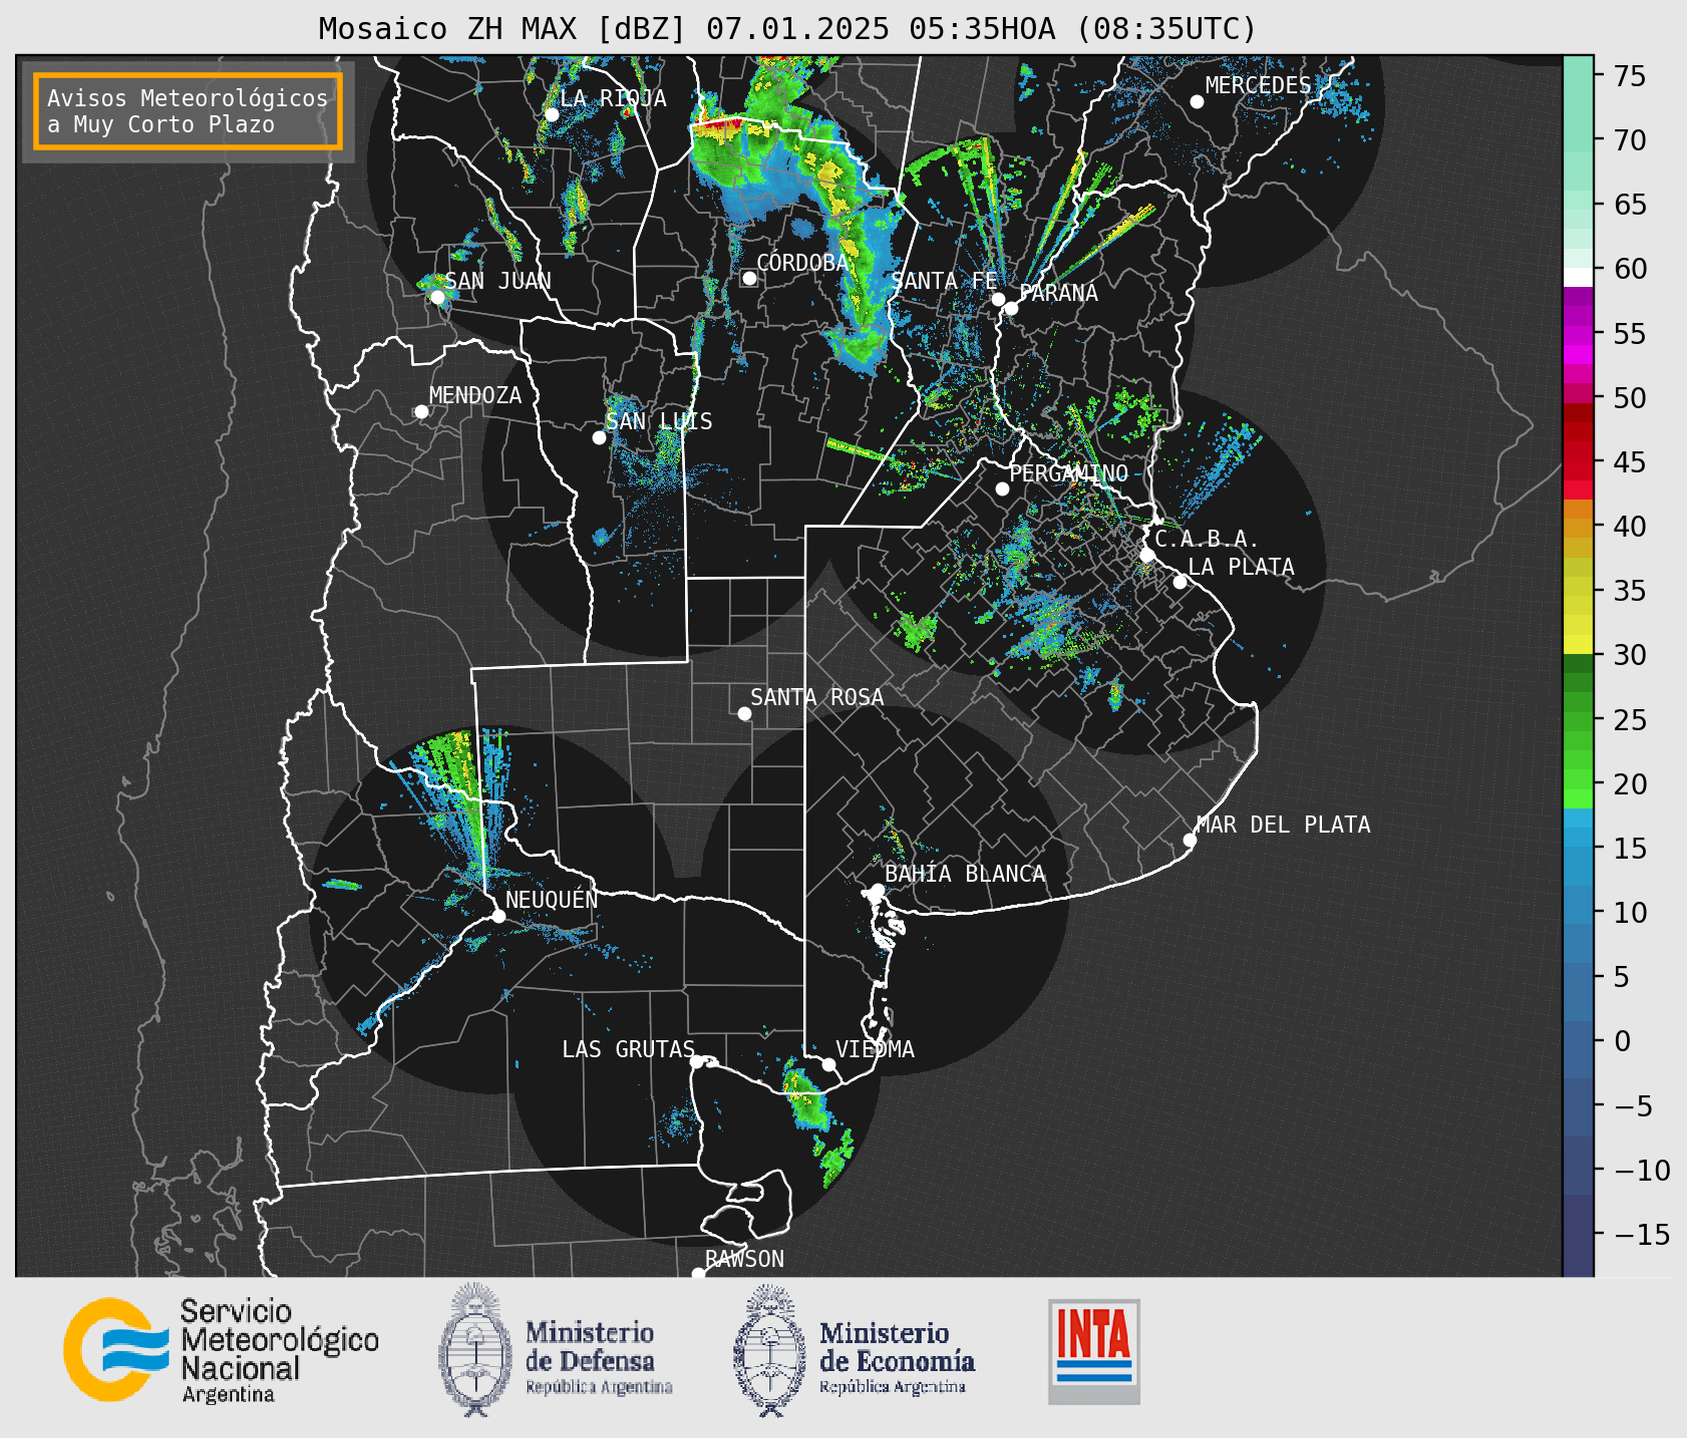Select the VIEDMA city marker
The image size is (1687, 1438).
(x=829, y=1064)
